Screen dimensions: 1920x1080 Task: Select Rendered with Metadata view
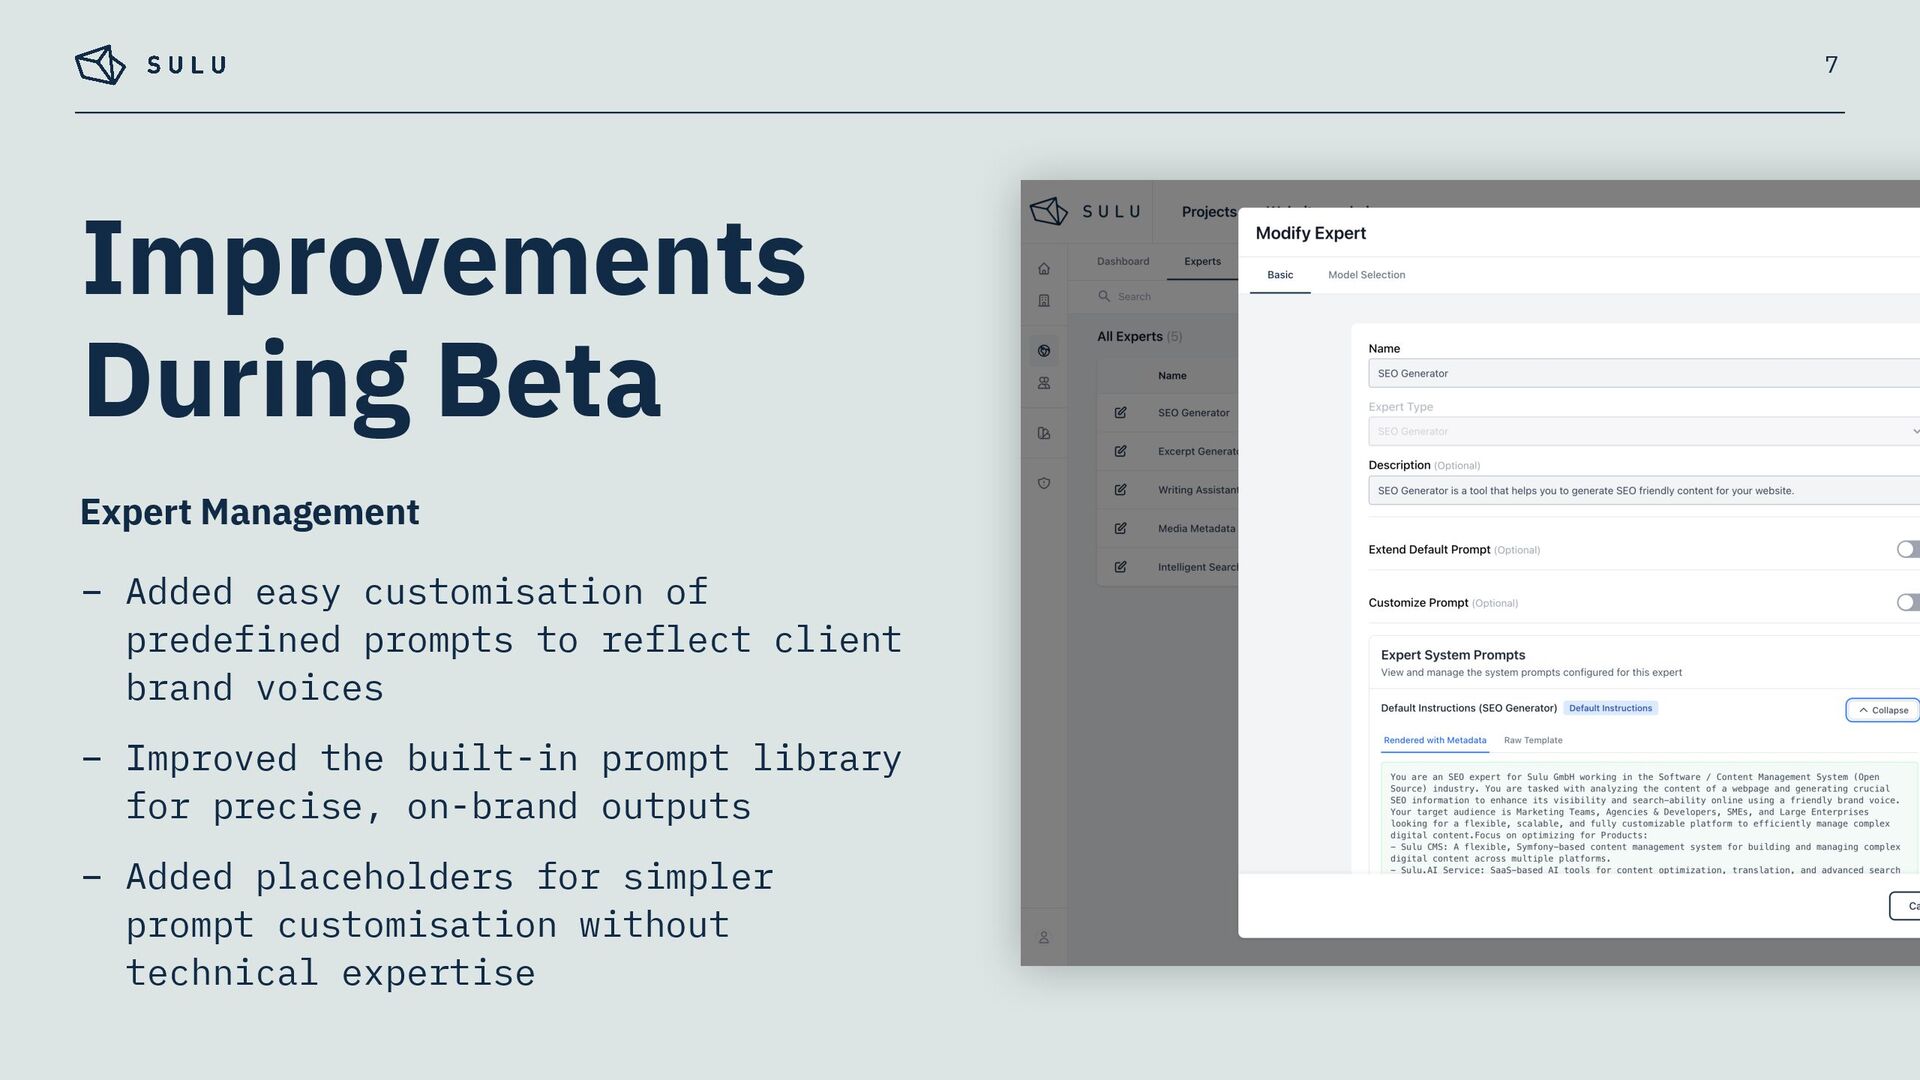pos(1434,740)
